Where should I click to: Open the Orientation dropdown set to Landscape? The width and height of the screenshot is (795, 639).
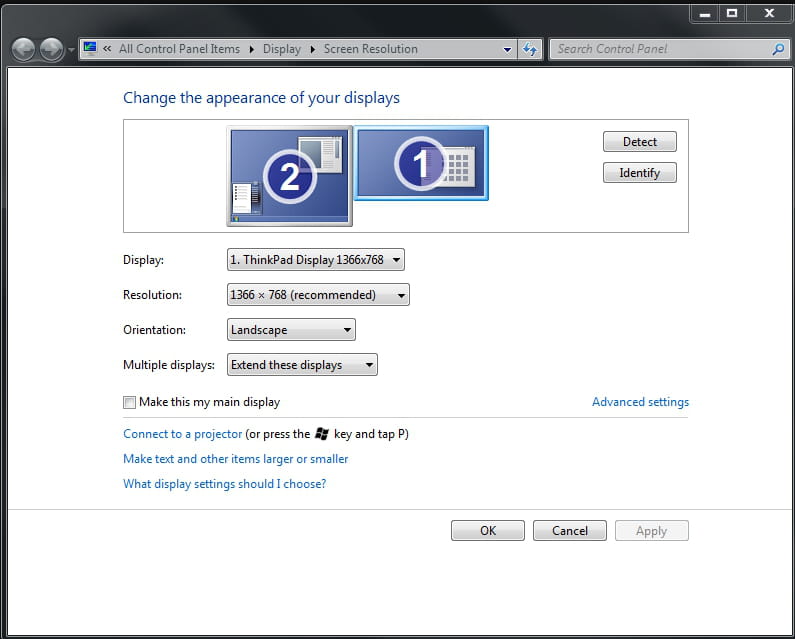(x=291, y=330)
